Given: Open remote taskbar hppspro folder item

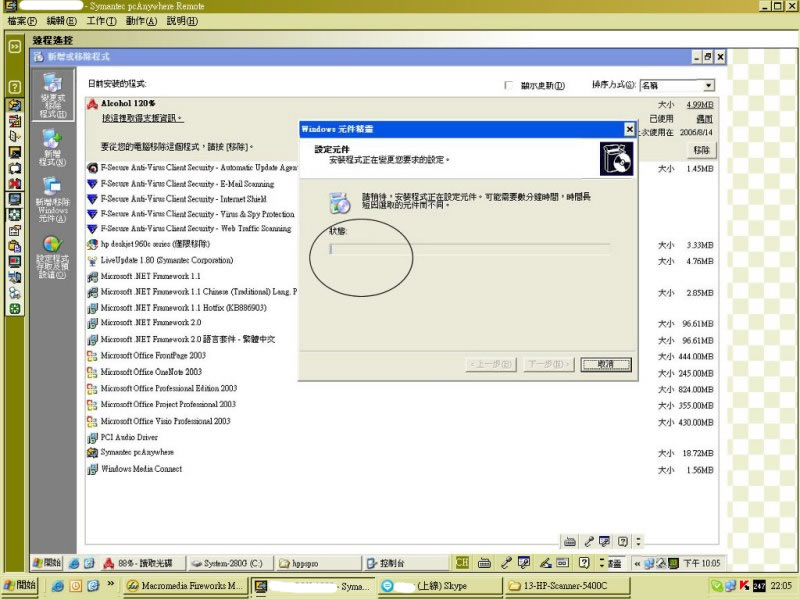Looking at the screenshot, I should pos(317,563).
